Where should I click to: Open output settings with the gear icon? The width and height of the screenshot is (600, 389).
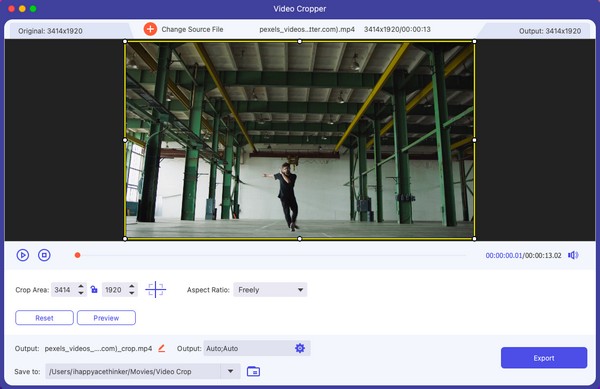click(x=300, y=348)
